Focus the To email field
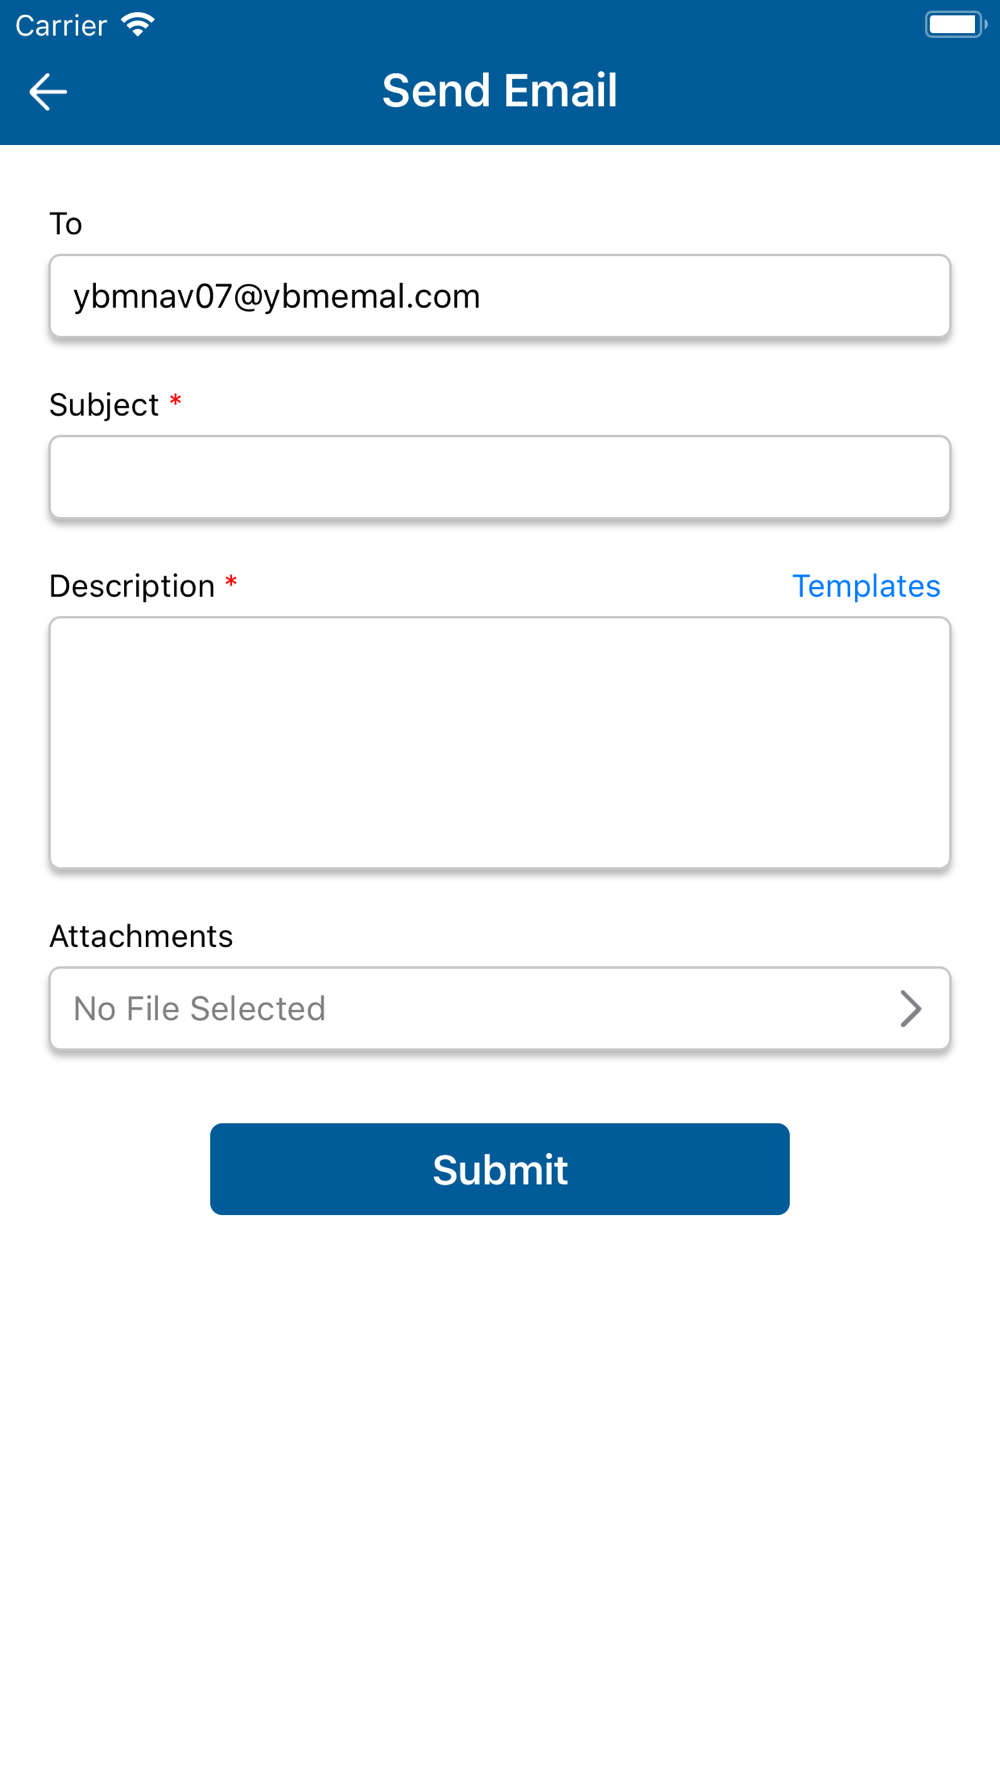 [500, 296]
